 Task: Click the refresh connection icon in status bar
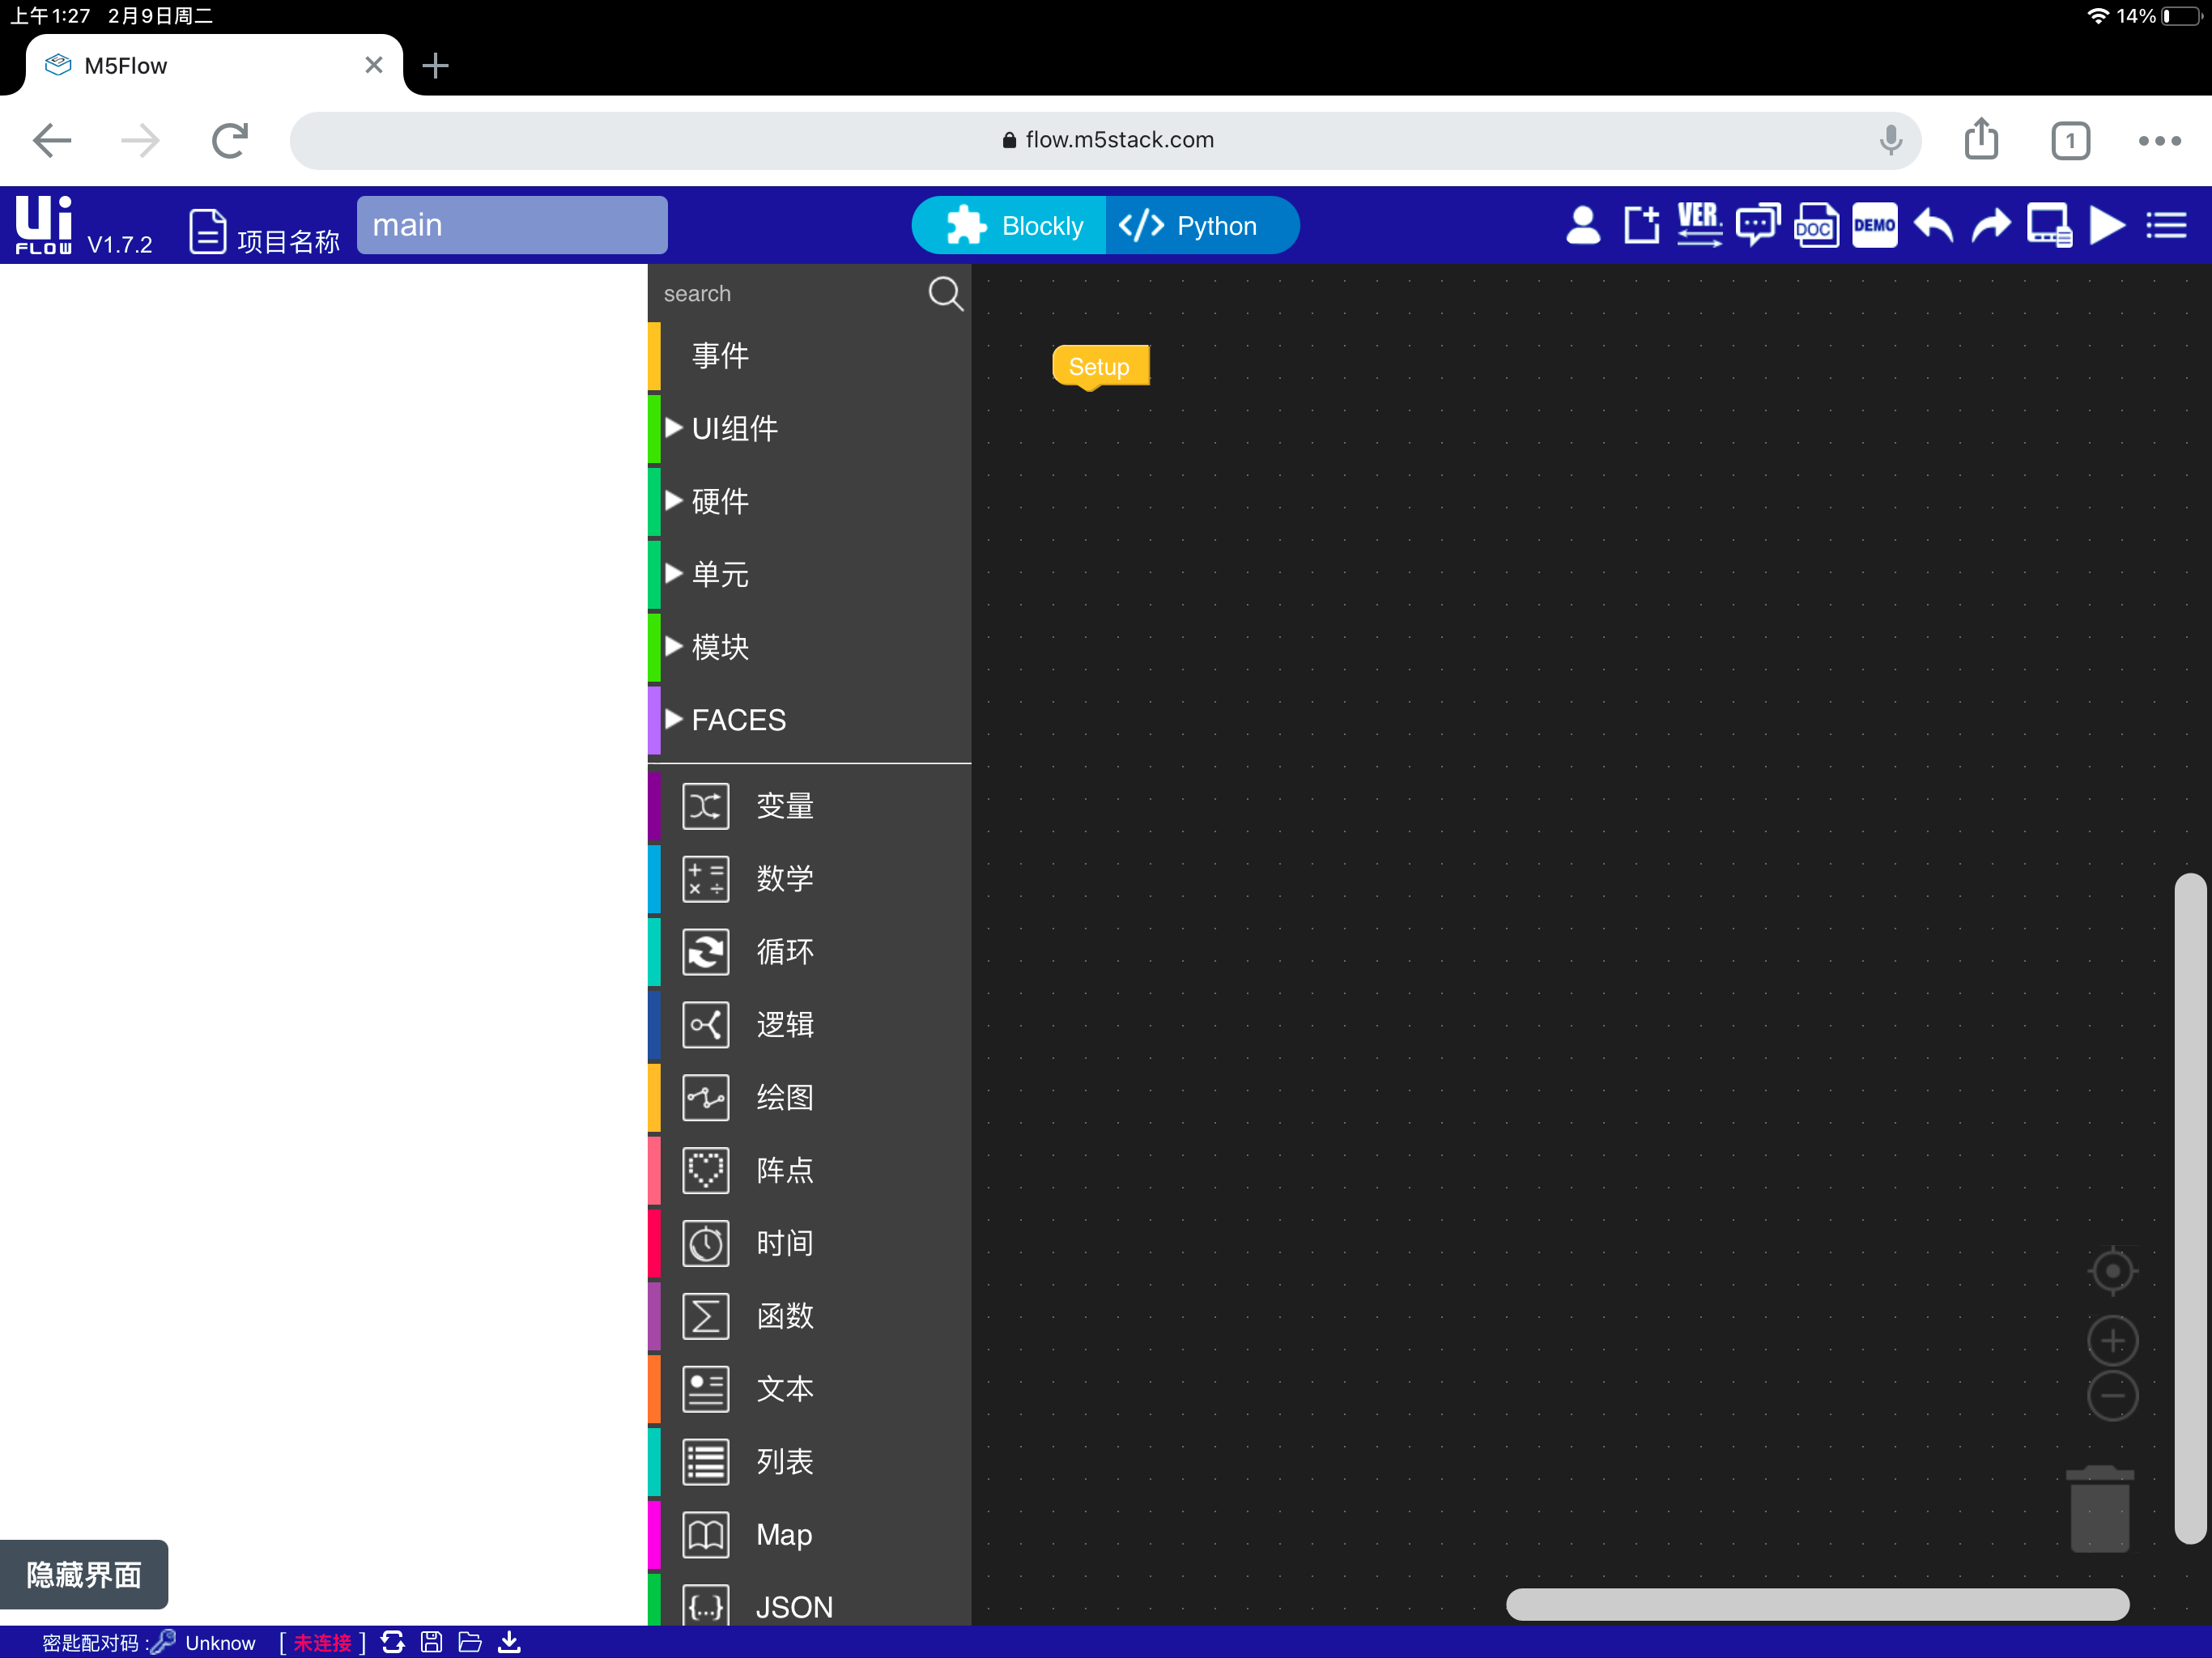[392, 1642]
